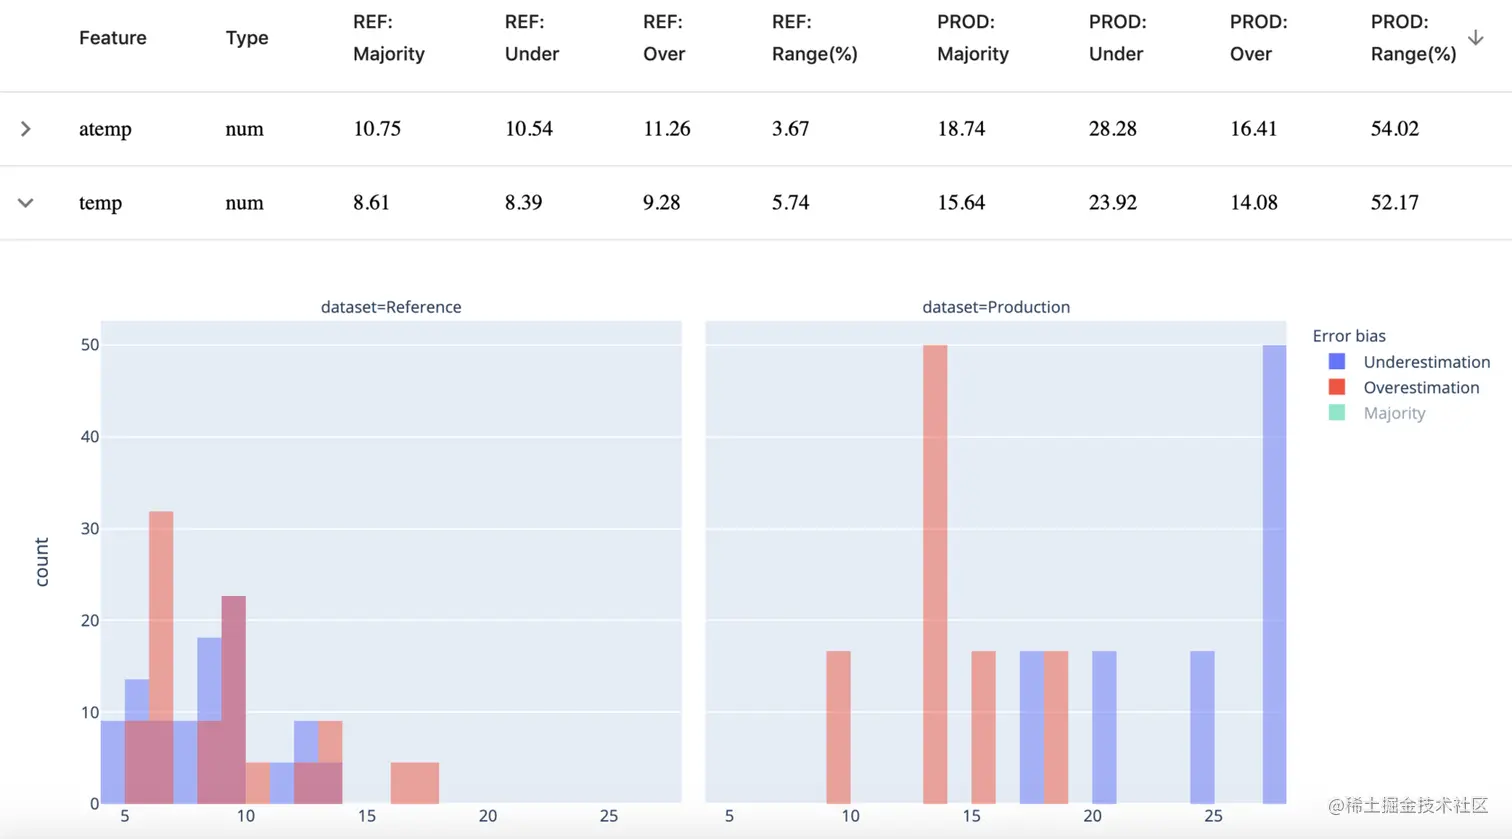Select the atemp feature name cell
1512x839 pixels.
[105, 129]
